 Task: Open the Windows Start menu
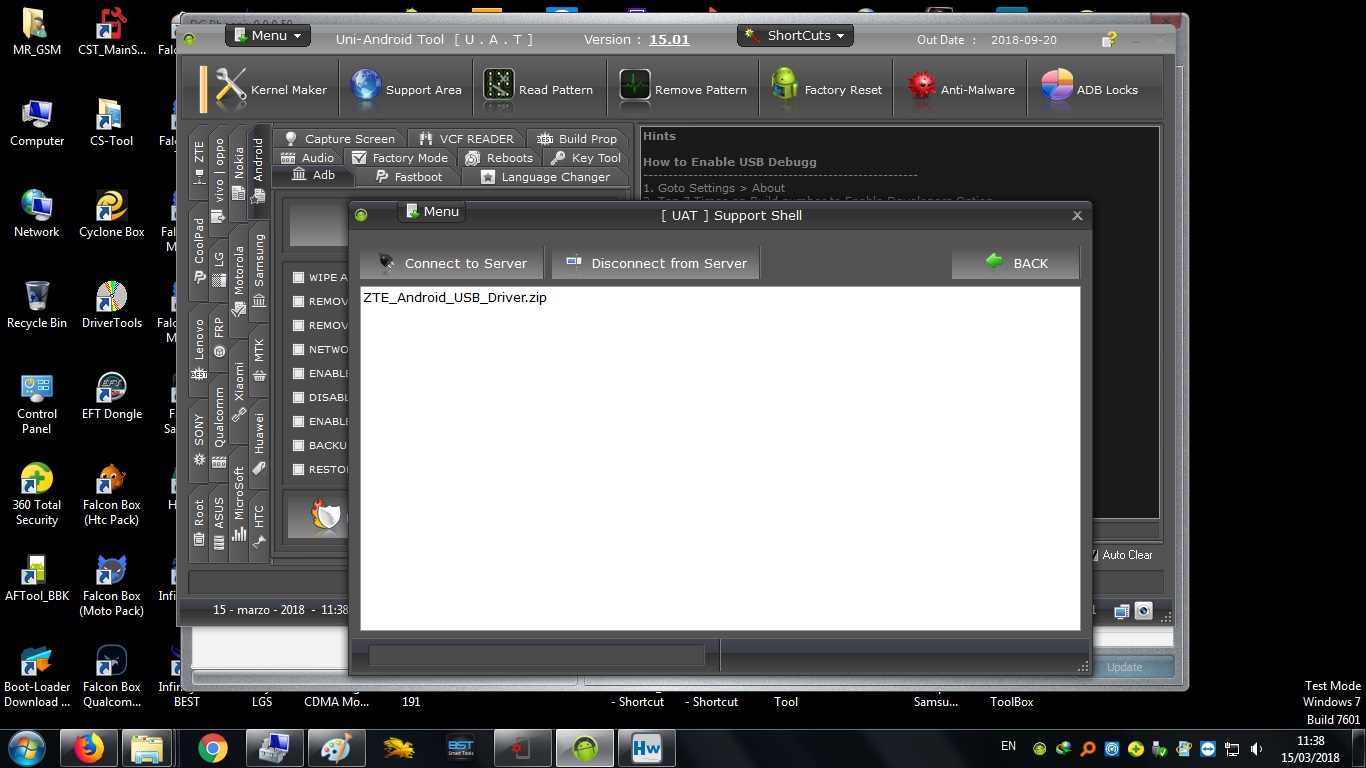(27, 748)
